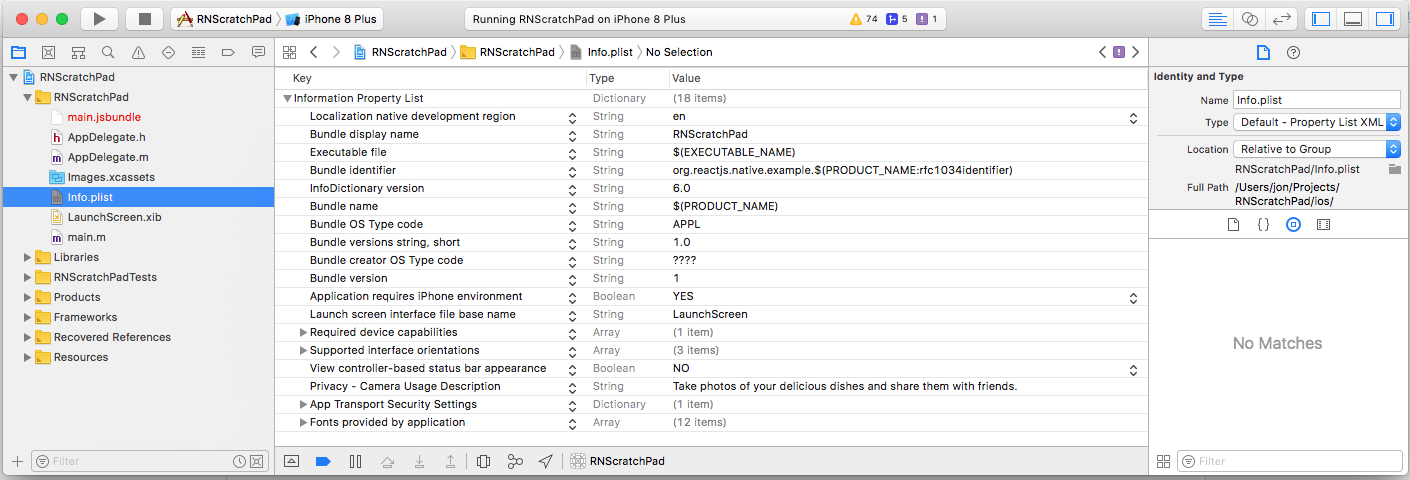
Task: Show the Version editor
Action: pyautogui.click(x=1280, y=19)
